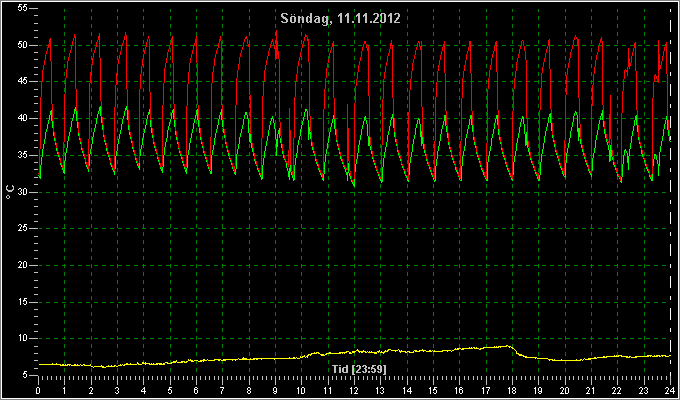Click the 20 value on temperature axis
The height and width of the screenshot is (400, 680).
[23, 265]
